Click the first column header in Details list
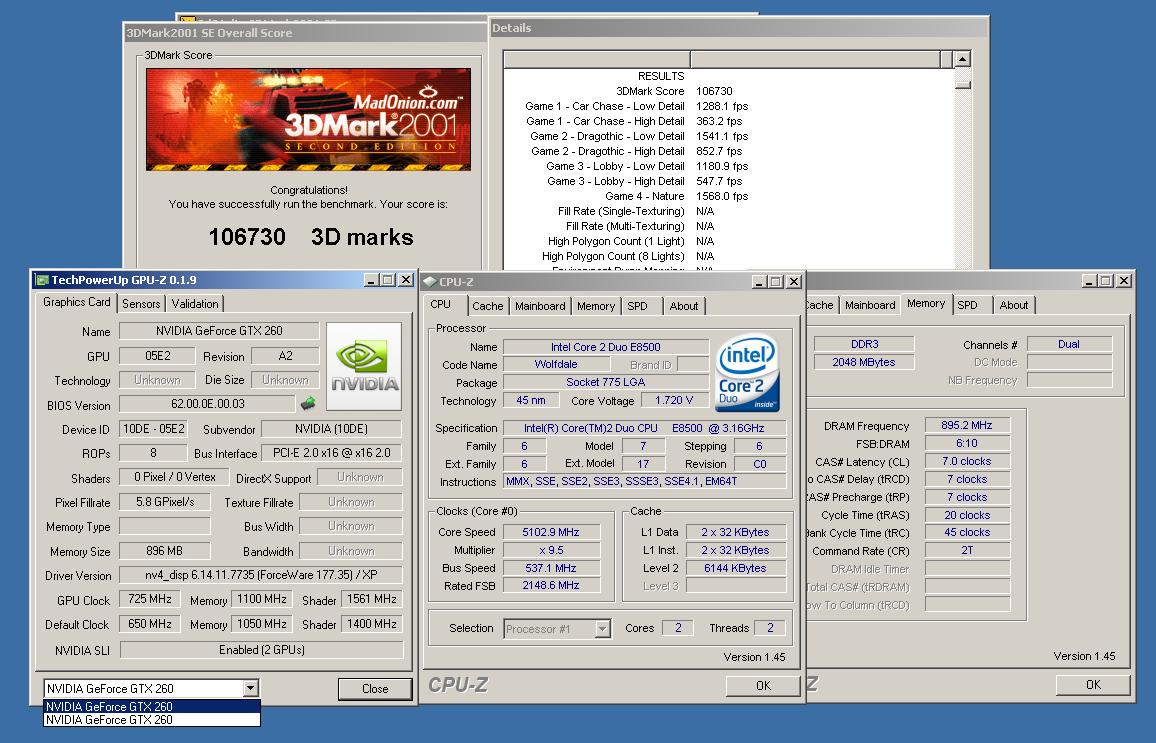 click(596, 59)
